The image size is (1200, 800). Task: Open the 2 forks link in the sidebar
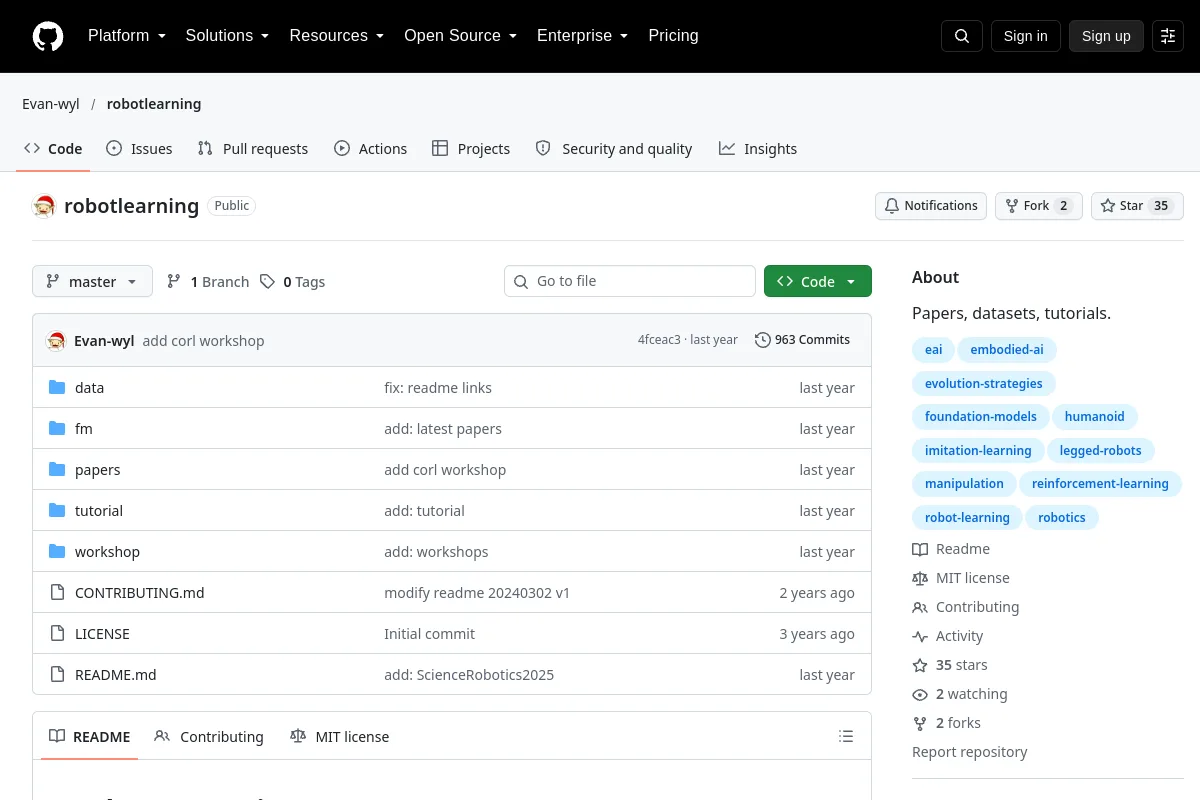point(946,723)
